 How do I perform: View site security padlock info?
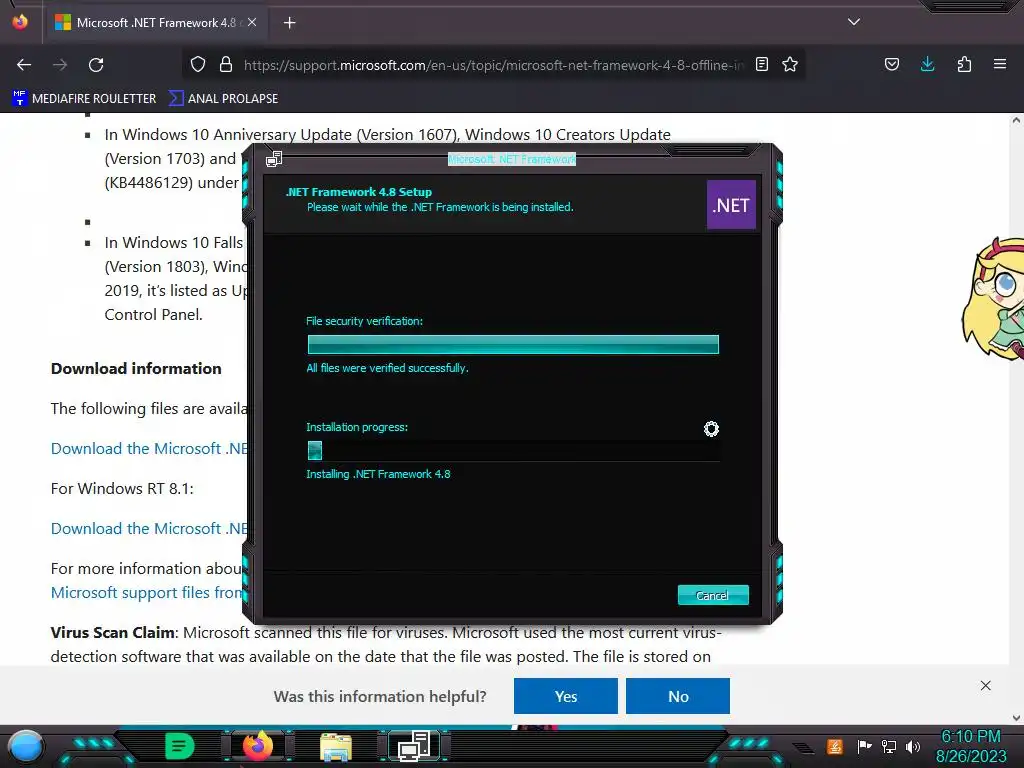226,64
